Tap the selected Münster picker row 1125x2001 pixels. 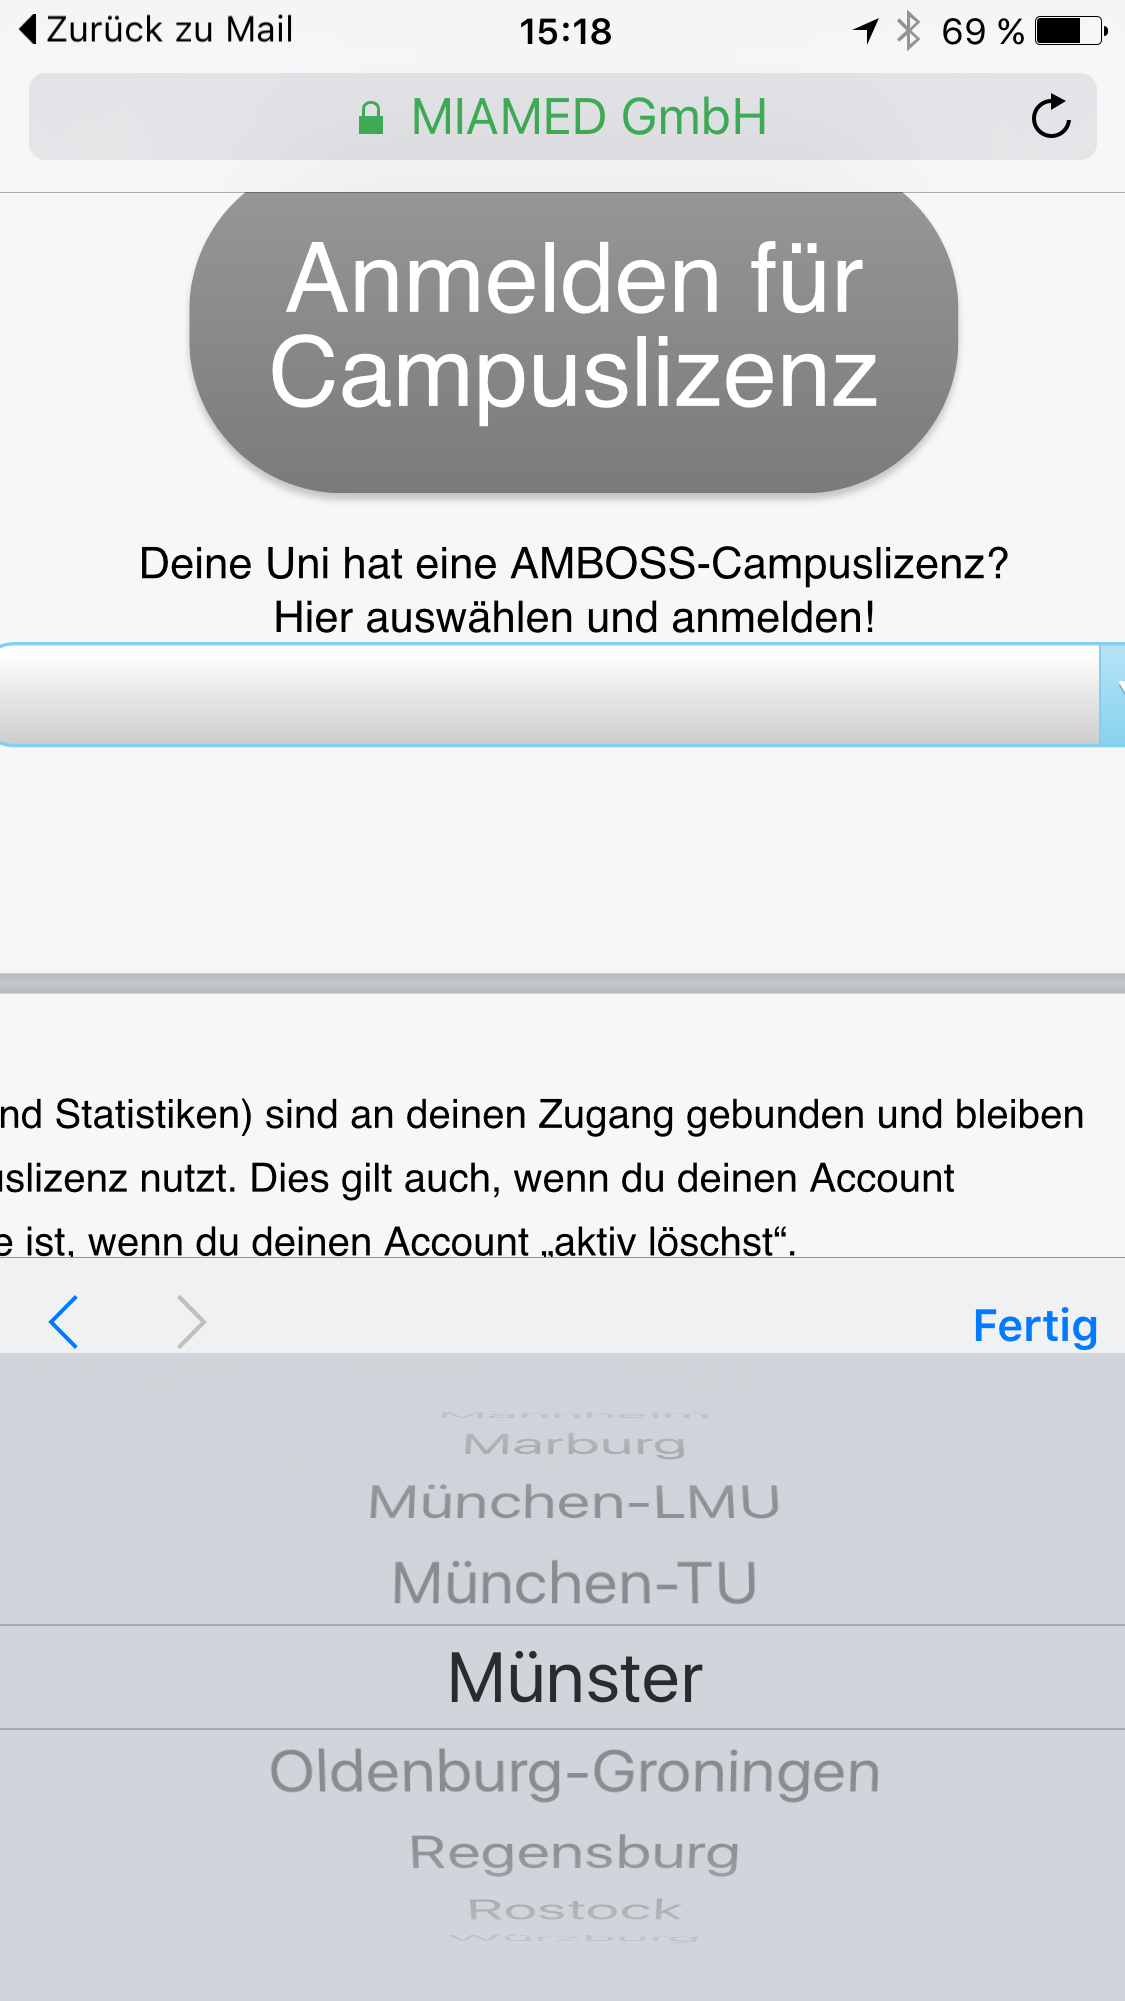(x=574, y=1677)
